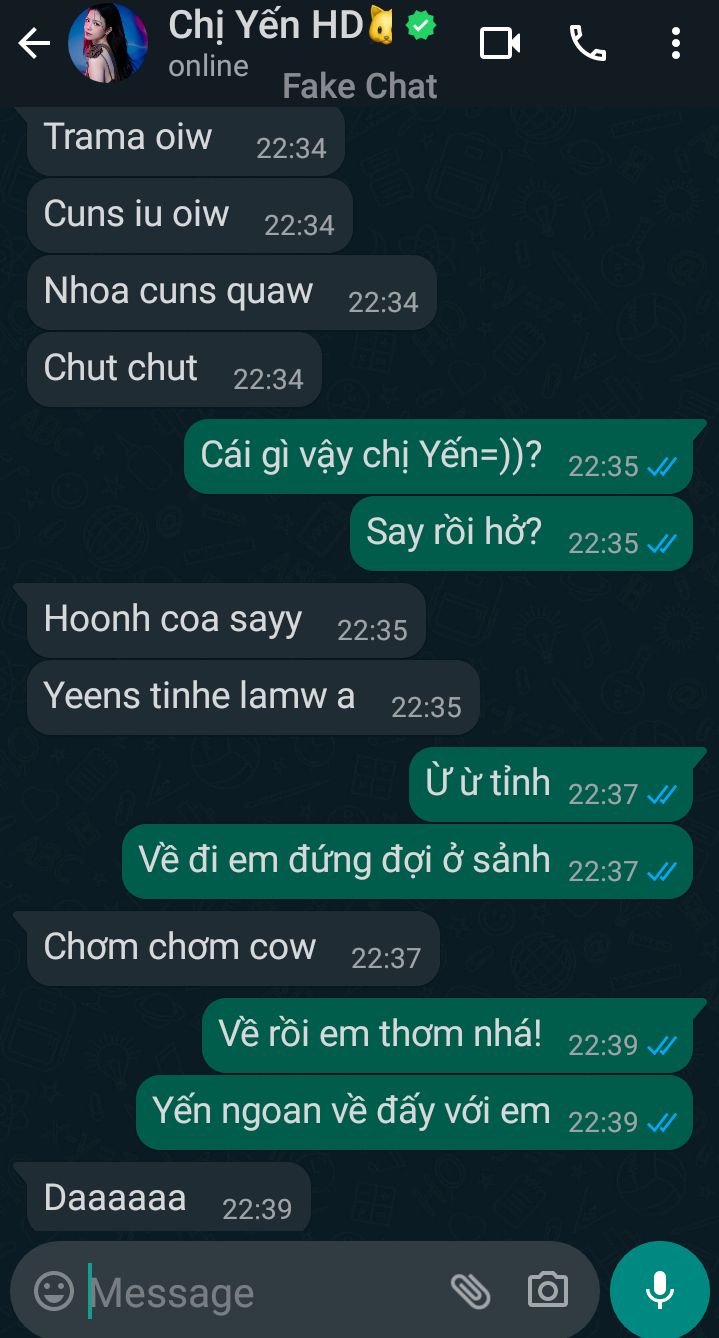Start a voice call
This screenshot has width=719, height=1338.
[588, 43]
